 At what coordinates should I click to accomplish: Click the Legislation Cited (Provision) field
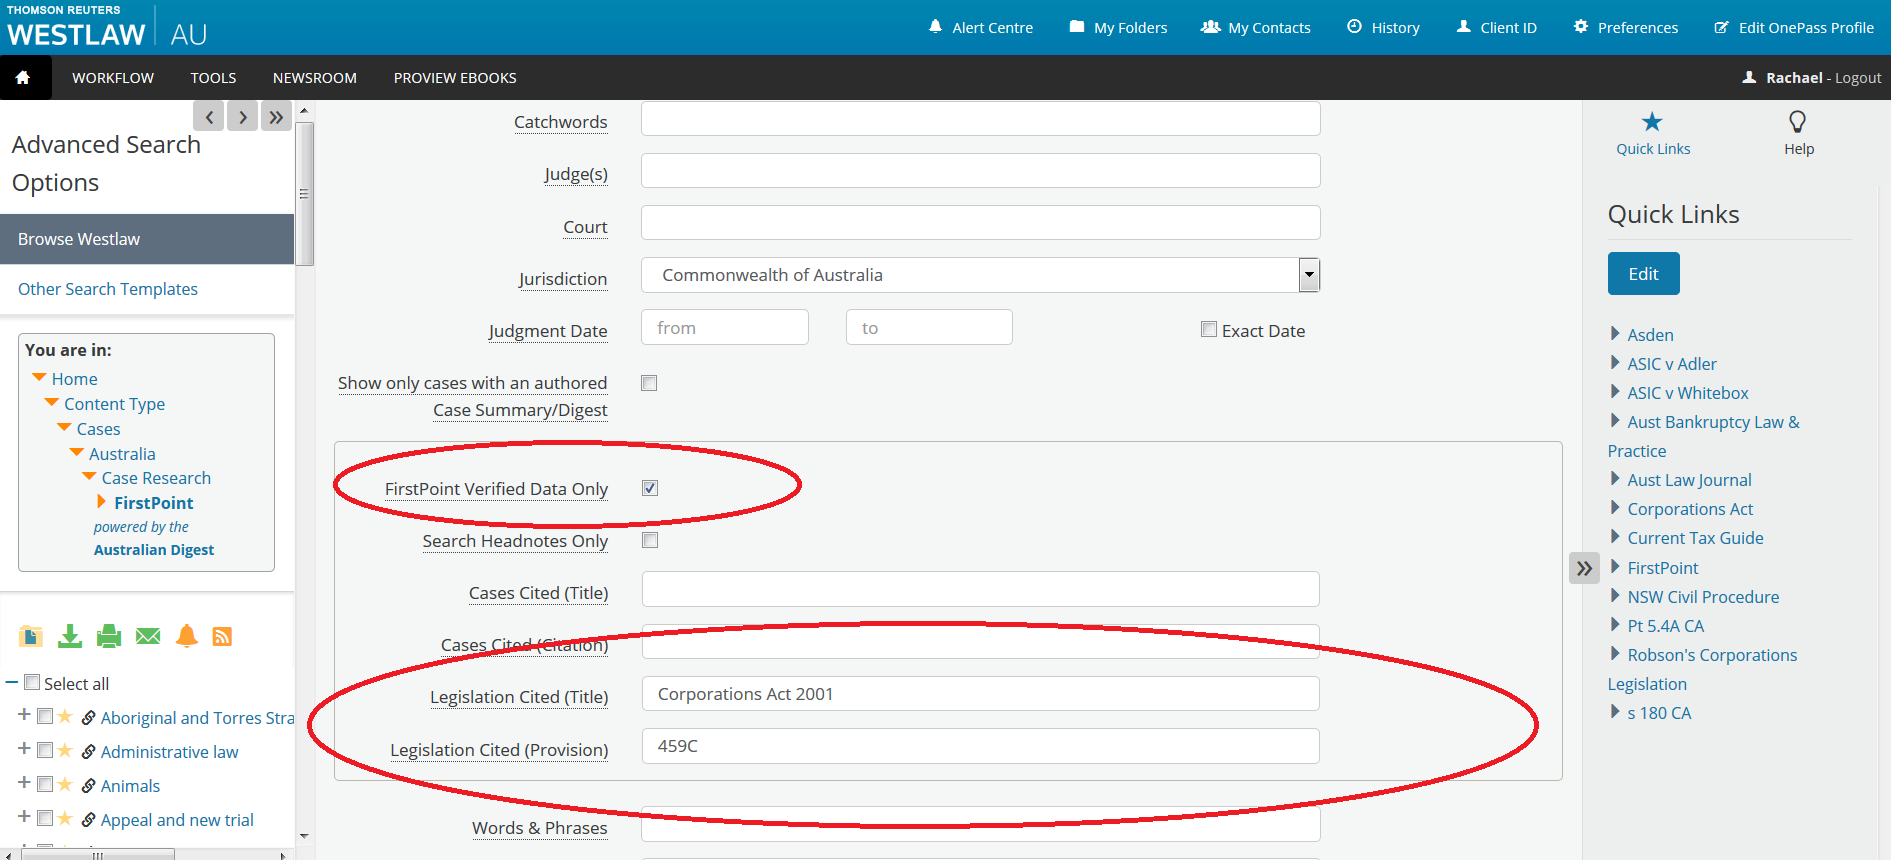(981, 746)
